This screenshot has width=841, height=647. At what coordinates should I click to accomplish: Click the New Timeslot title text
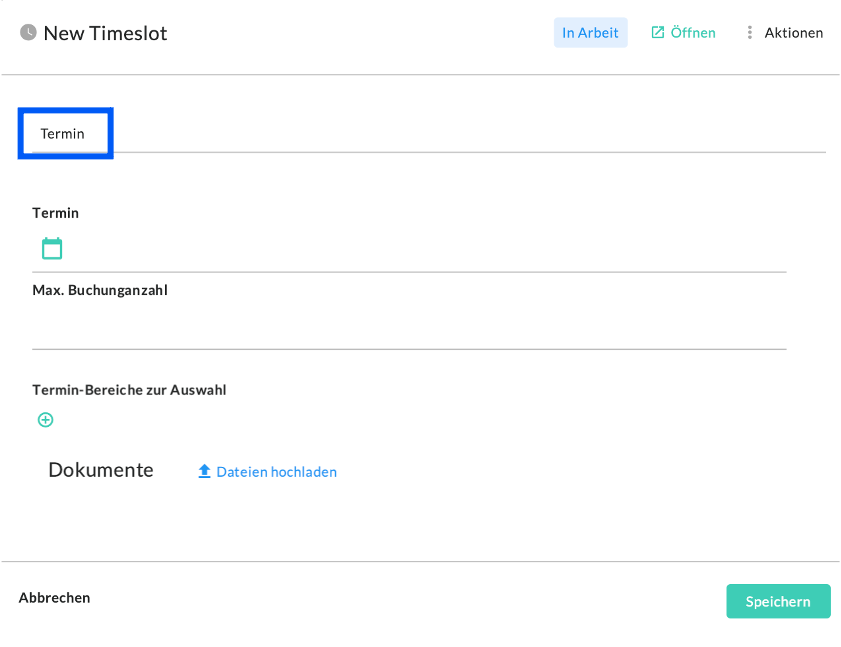click(x=105, y=33)
